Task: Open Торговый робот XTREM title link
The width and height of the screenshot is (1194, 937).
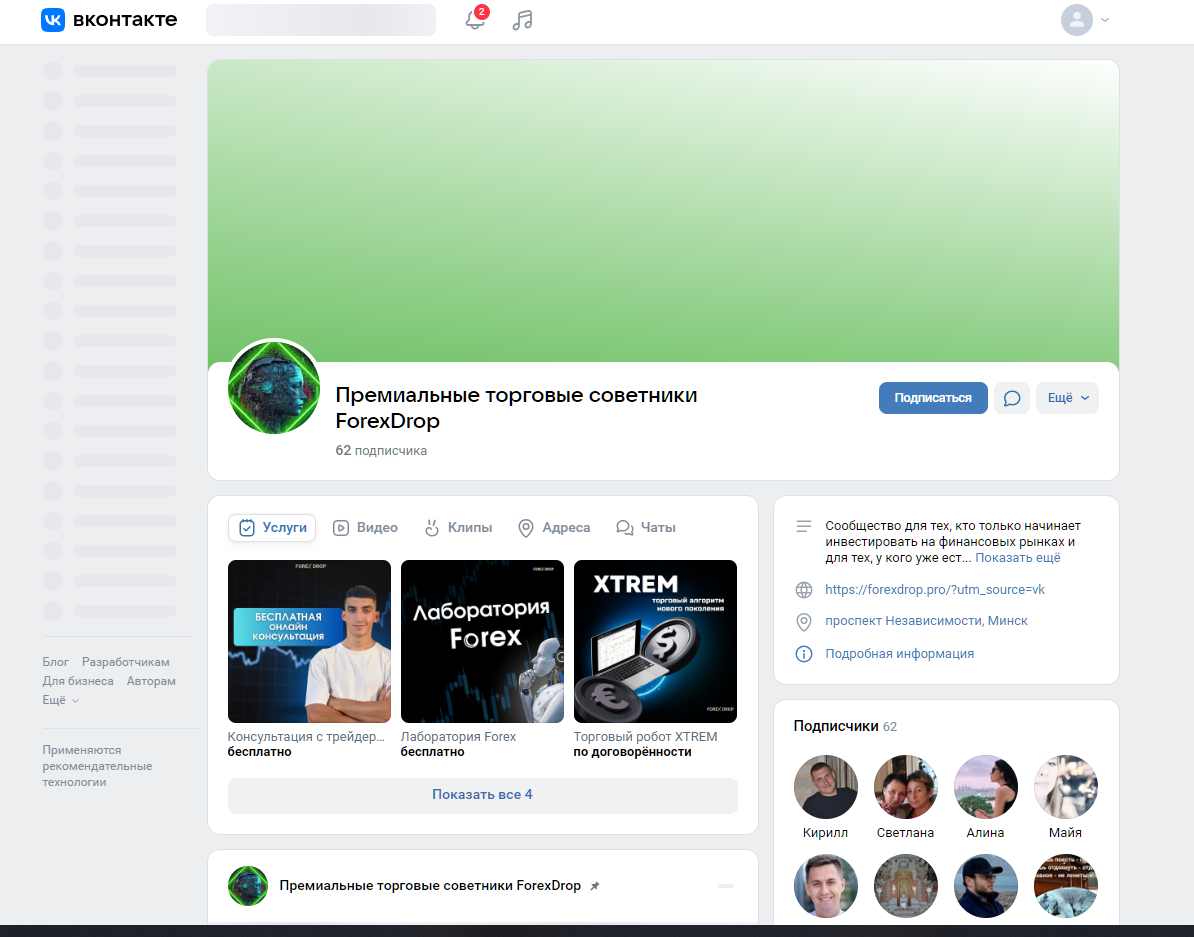Action: click(645, 737)
